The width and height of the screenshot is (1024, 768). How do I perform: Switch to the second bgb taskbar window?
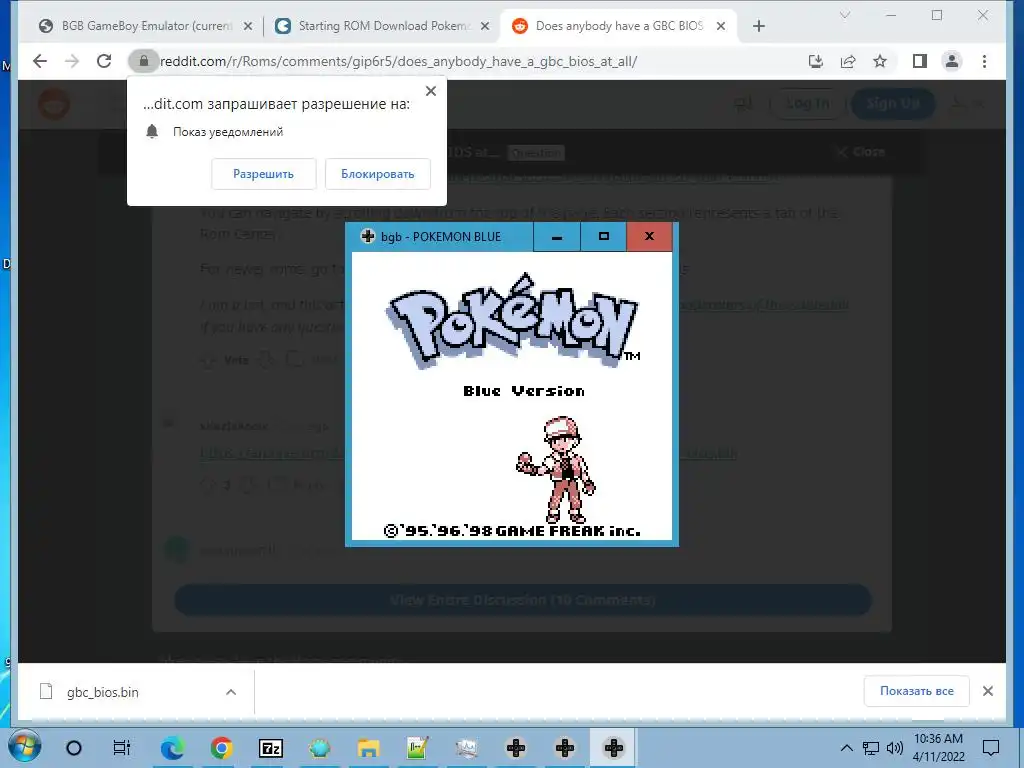point(565,748)
